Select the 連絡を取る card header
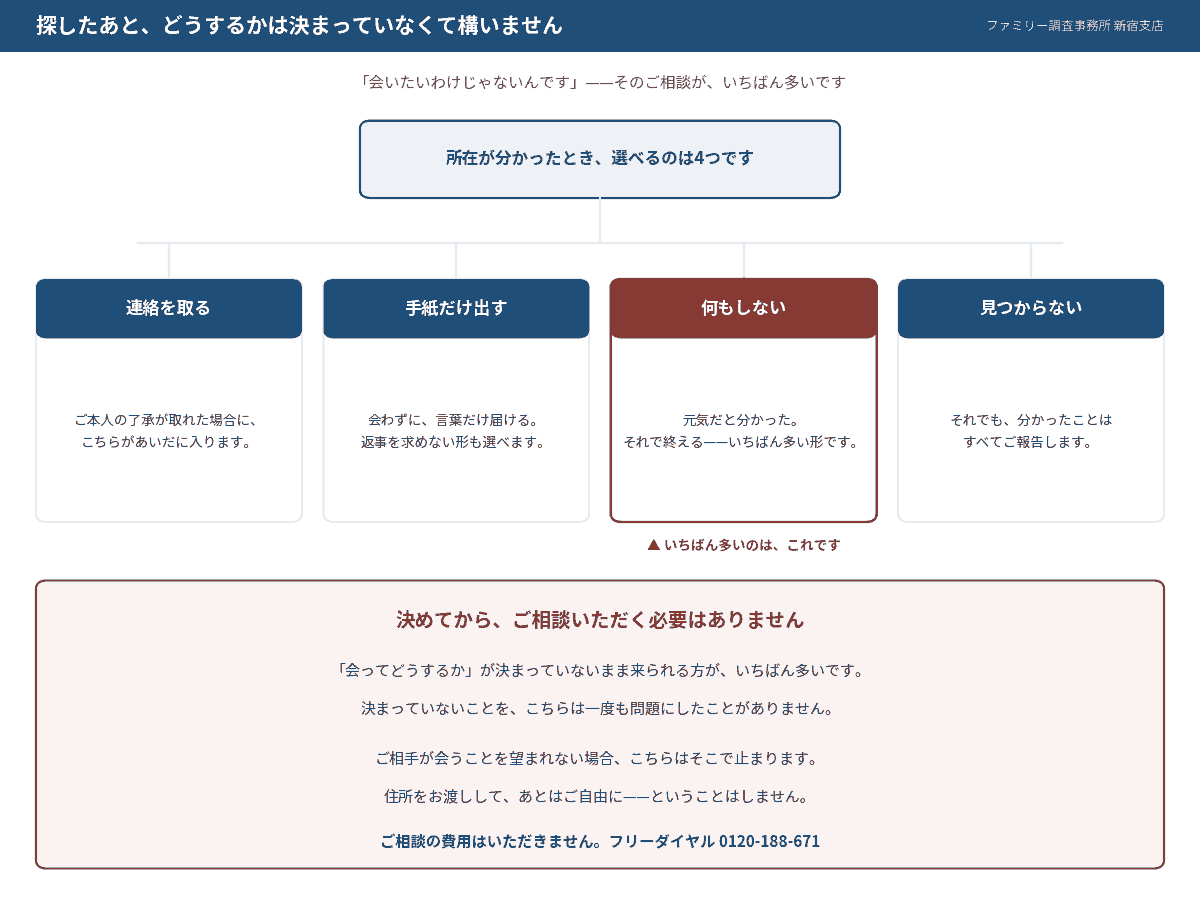This screenshot has height=900, width=1200. point(169,308)
